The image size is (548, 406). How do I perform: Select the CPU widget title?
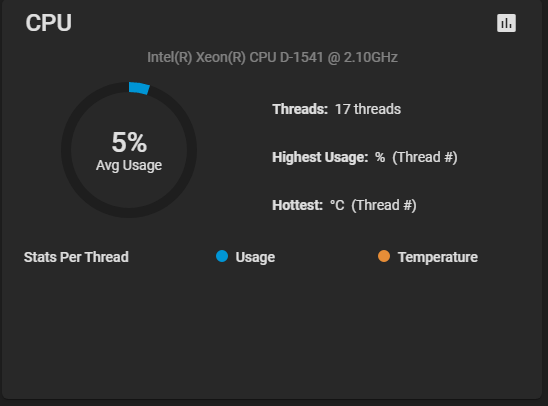coord(49,23)
